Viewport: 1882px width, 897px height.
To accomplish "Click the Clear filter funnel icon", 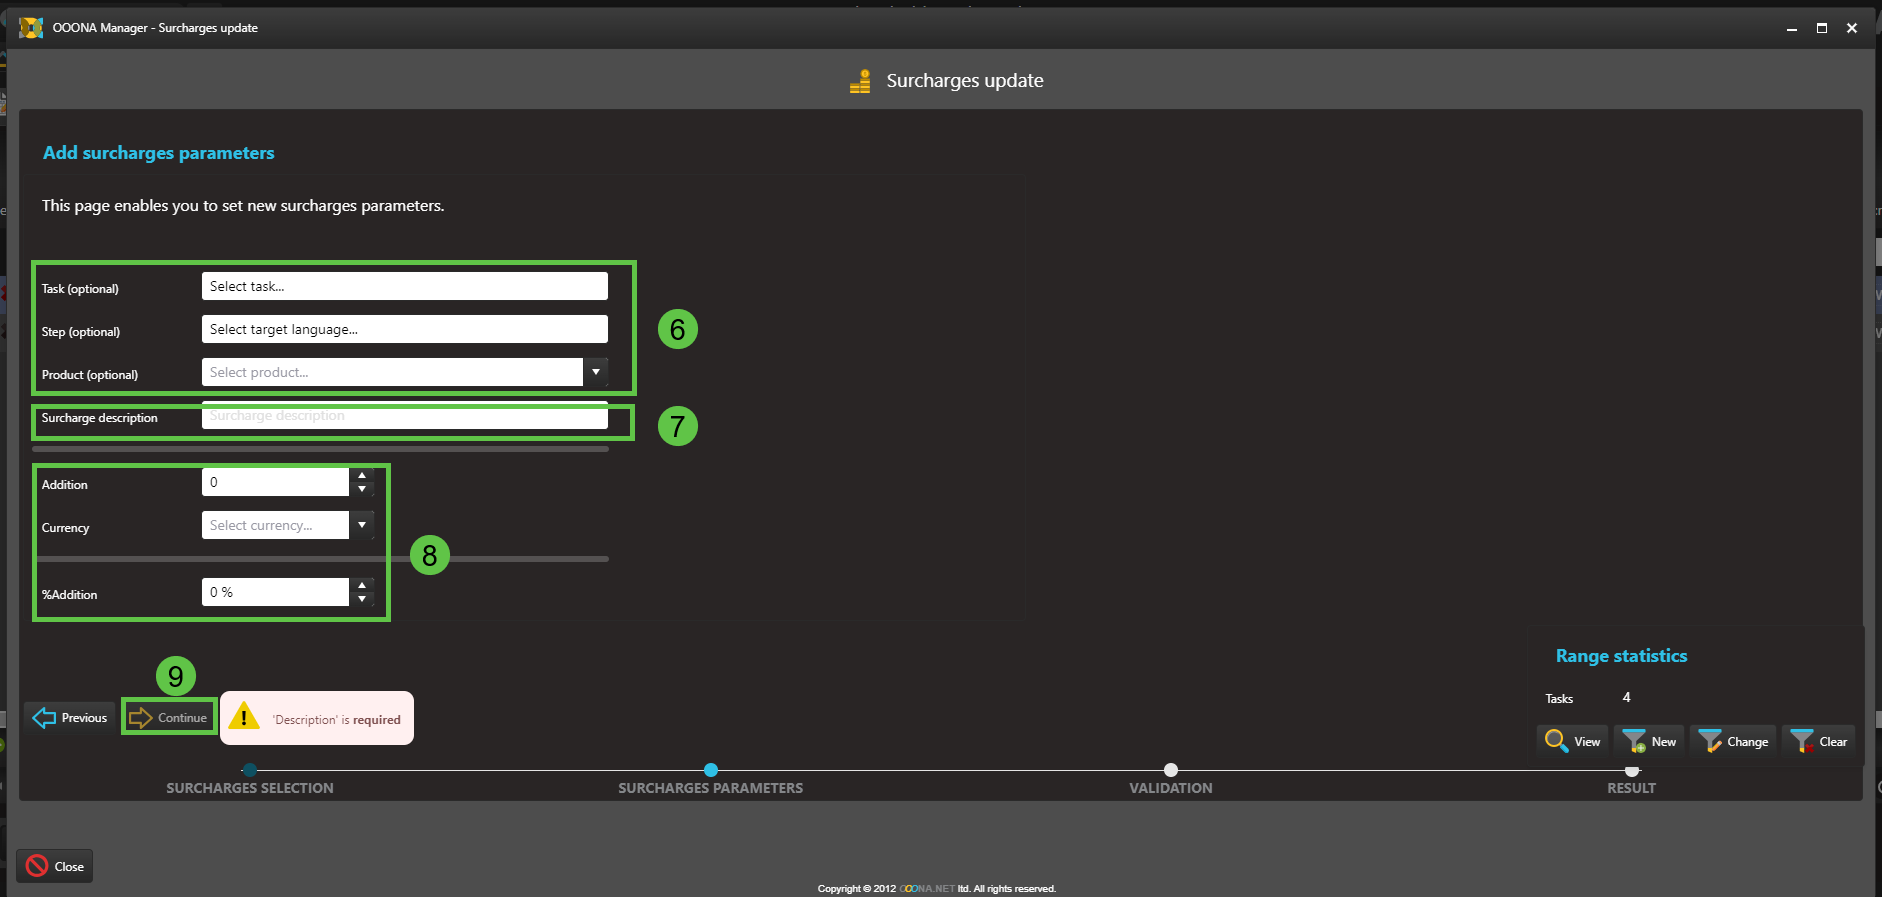I will point(1802,741).
